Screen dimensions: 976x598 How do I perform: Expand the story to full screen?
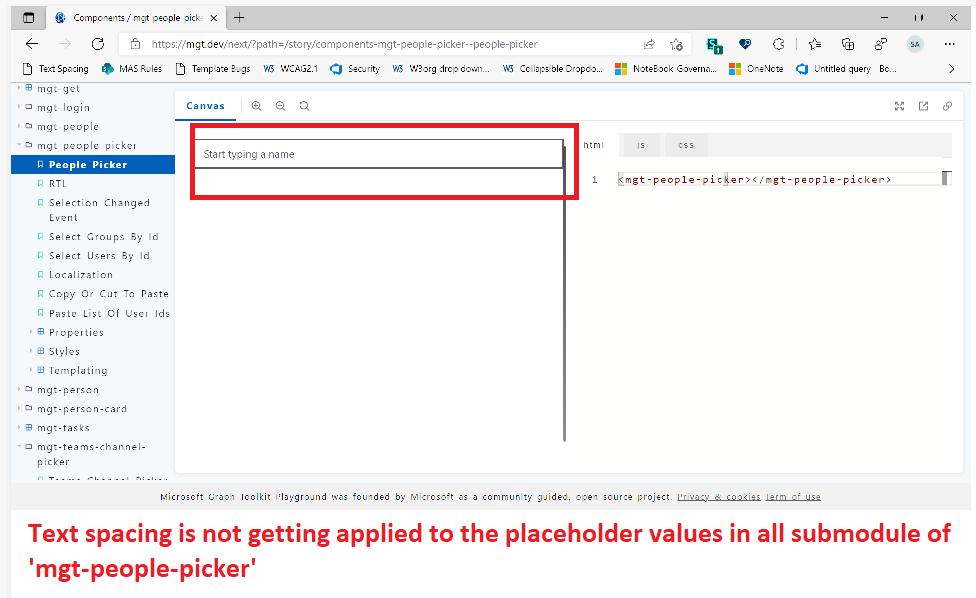[x=899, y=105]
